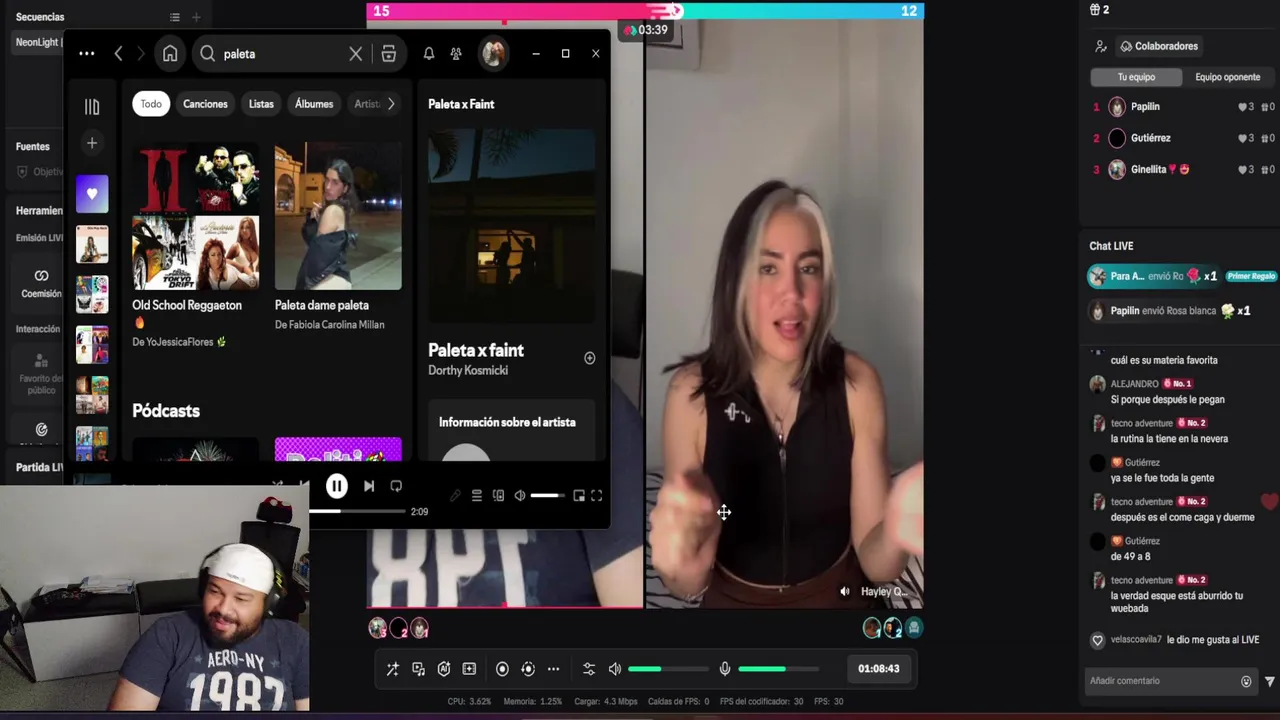Open the Colaboradores panel
The width and height of the screenshot is (1280, 720).
click(1159, 46)
